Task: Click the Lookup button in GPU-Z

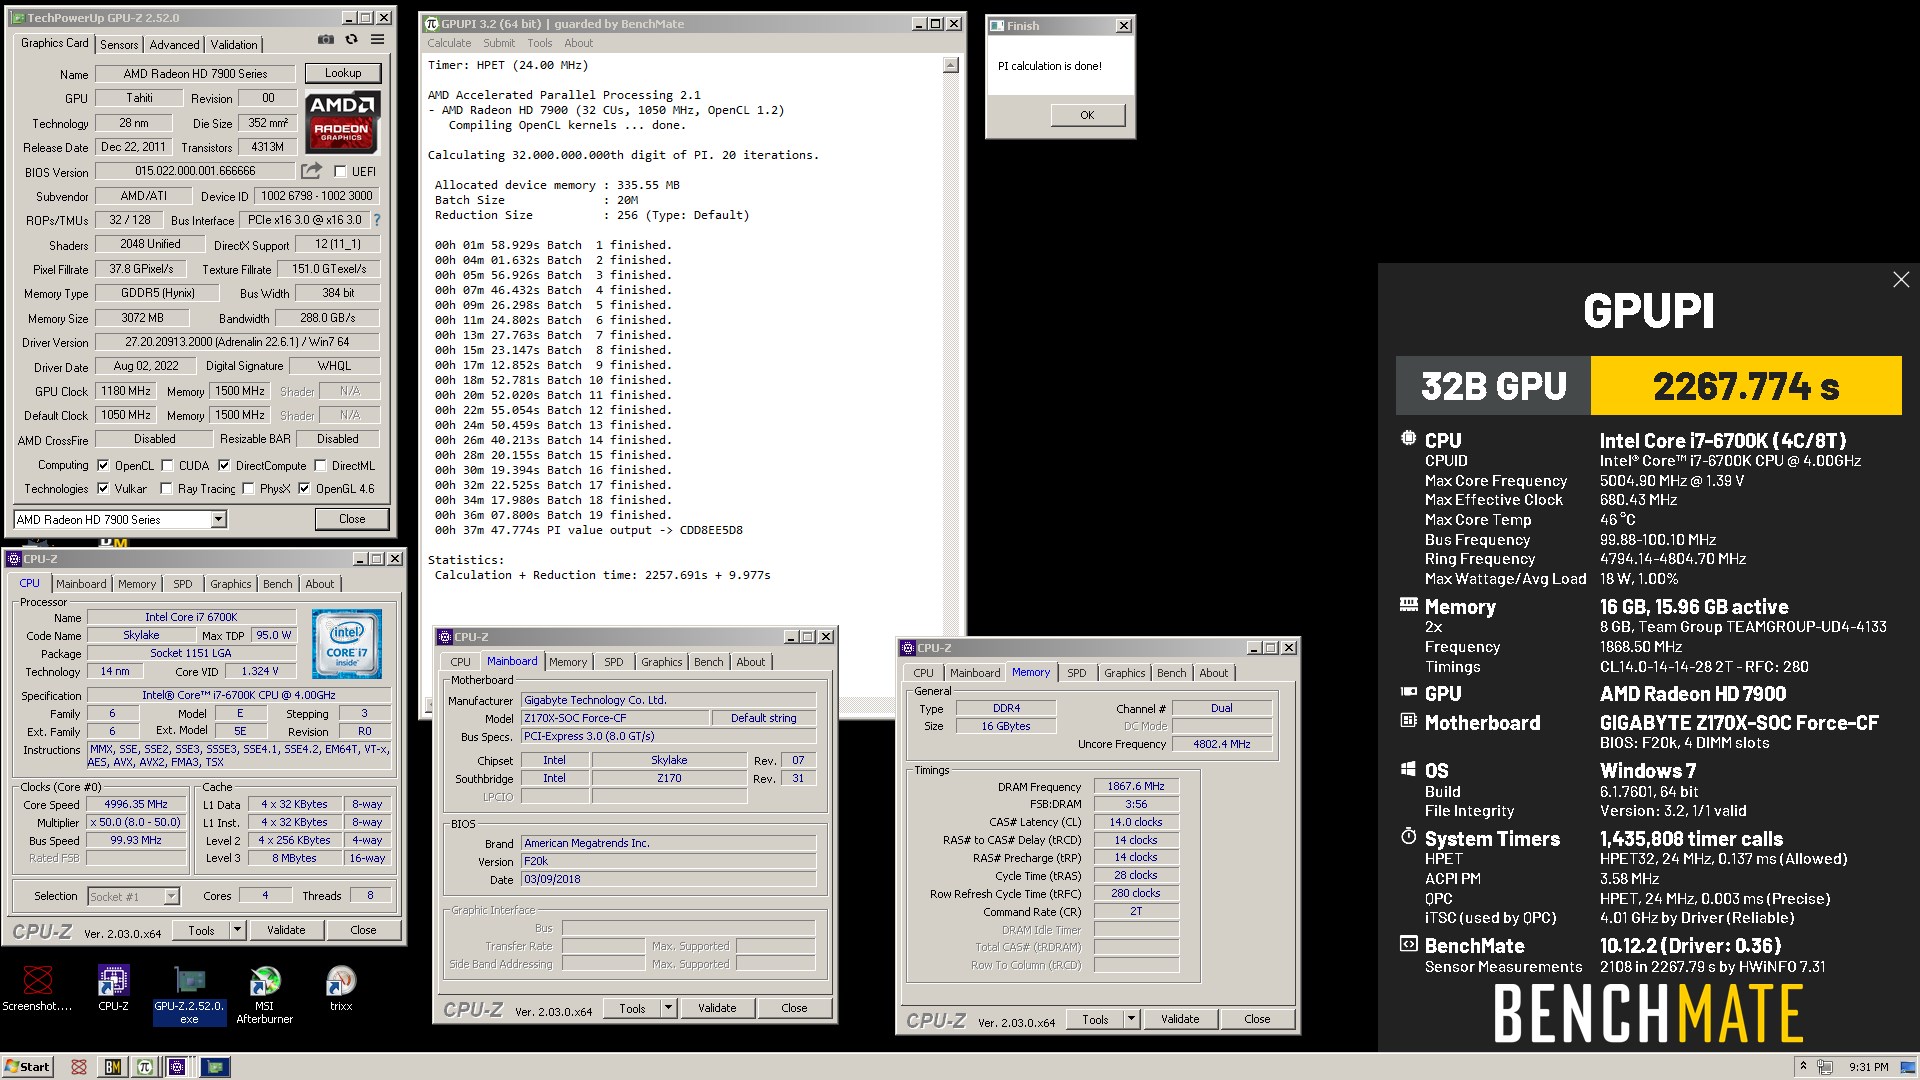Action: click(x=343, y=73)
